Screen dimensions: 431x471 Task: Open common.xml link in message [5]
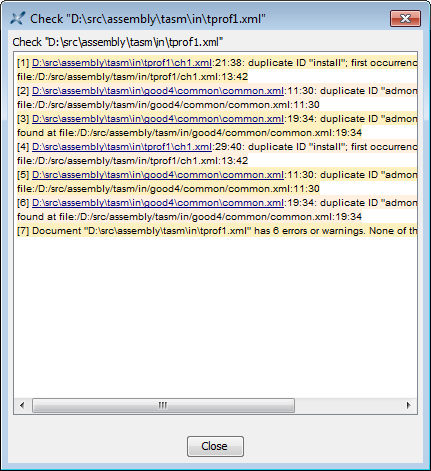[x=158, y=175]
